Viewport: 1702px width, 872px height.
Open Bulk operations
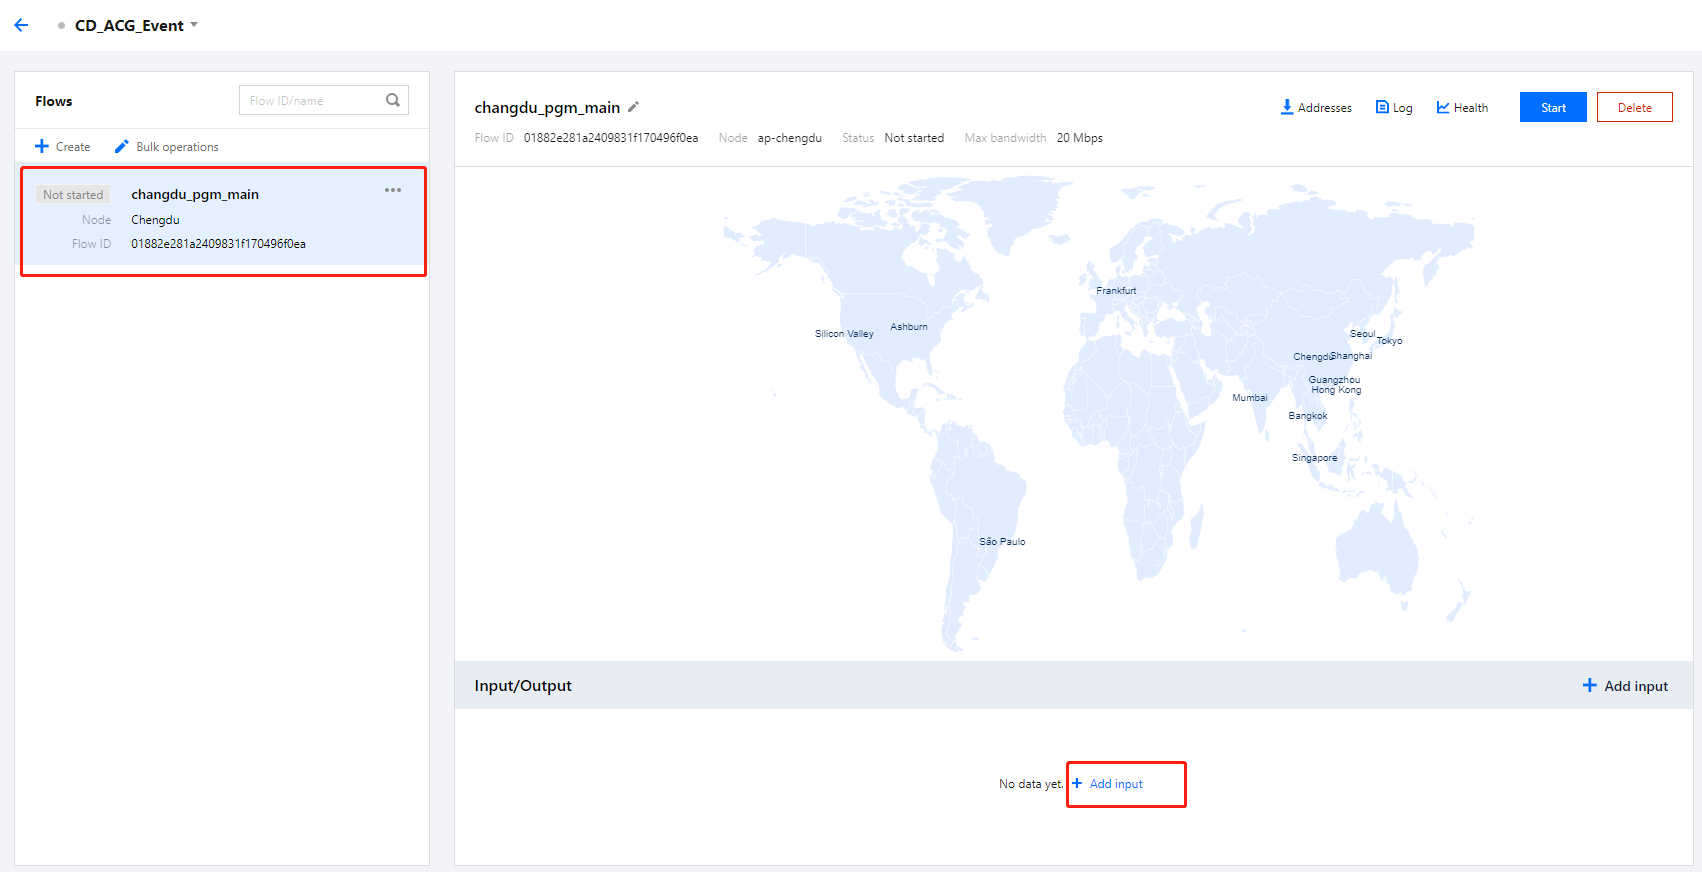point(166,146)
